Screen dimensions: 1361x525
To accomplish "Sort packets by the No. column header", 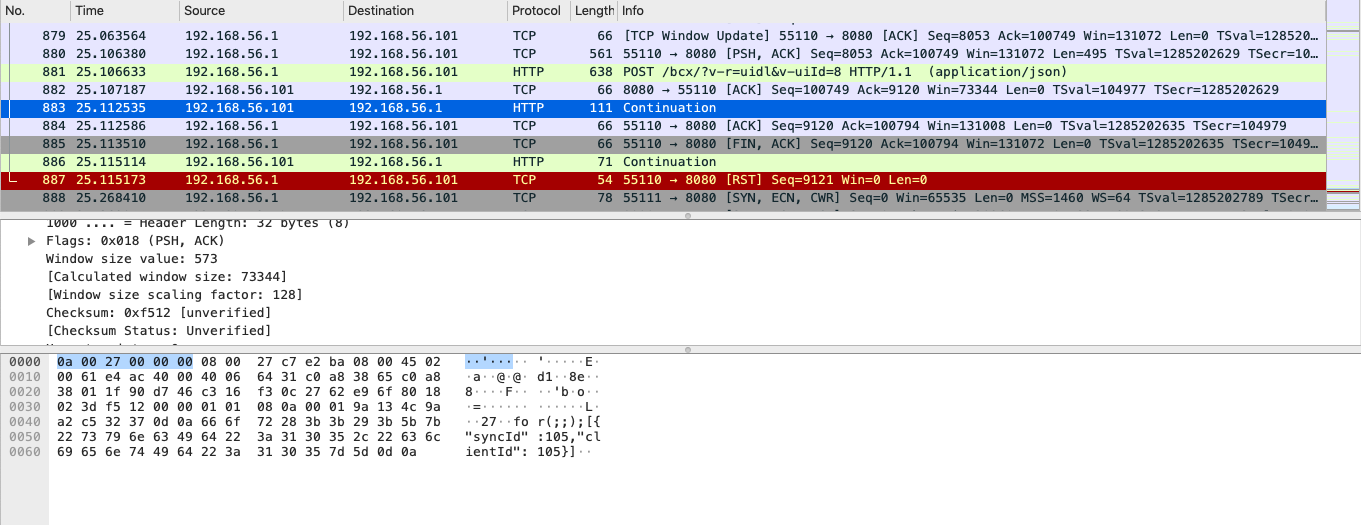I will (35, 11).
